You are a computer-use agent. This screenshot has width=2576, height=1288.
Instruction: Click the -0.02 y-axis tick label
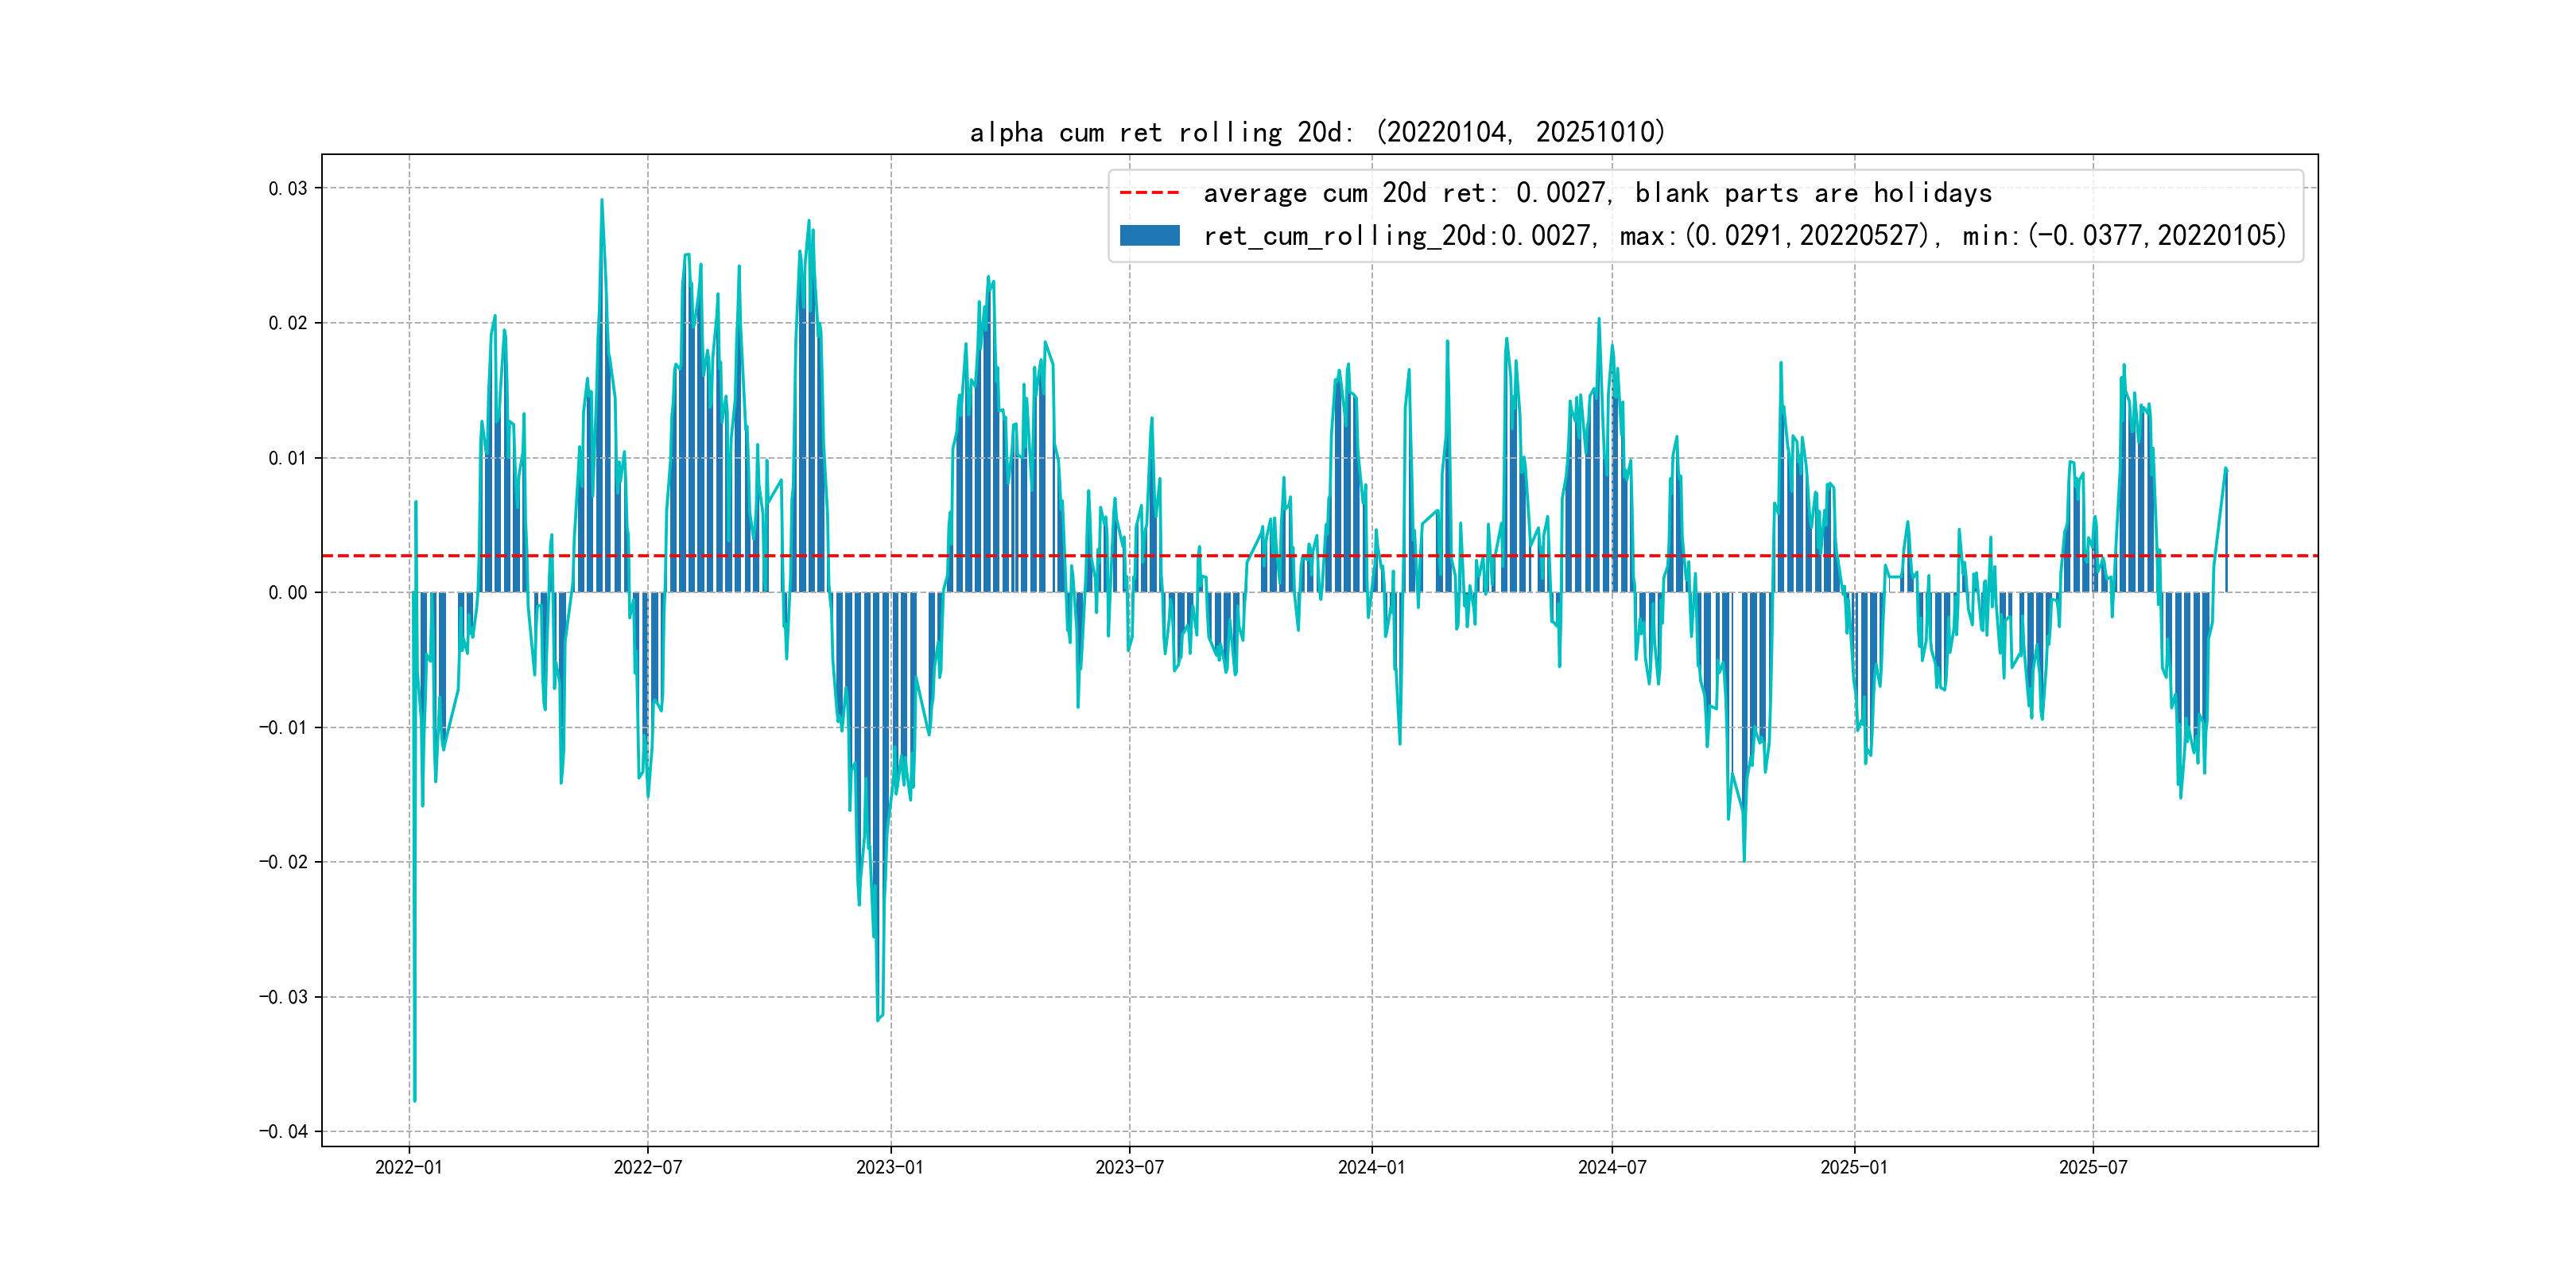coord(283,862)
